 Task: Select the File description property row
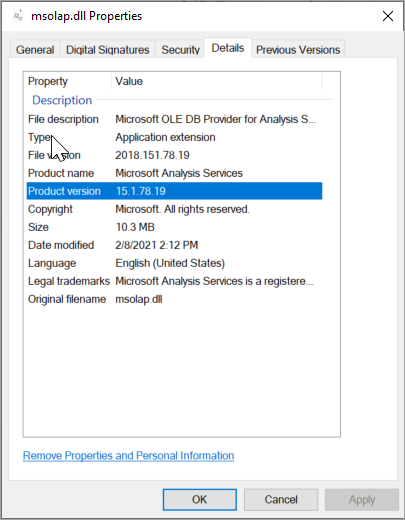coord(174,119)
